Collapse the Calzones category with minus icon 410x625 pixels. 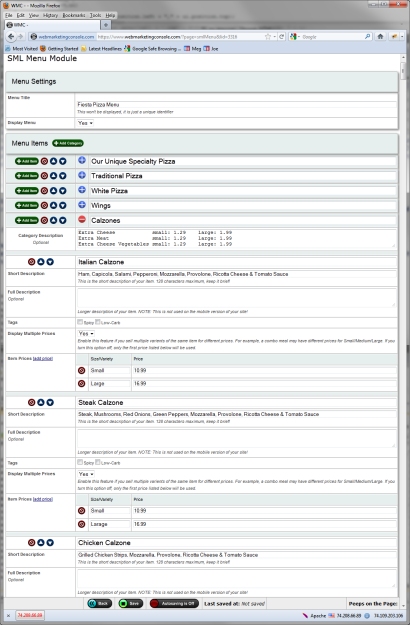coord(82,219)
